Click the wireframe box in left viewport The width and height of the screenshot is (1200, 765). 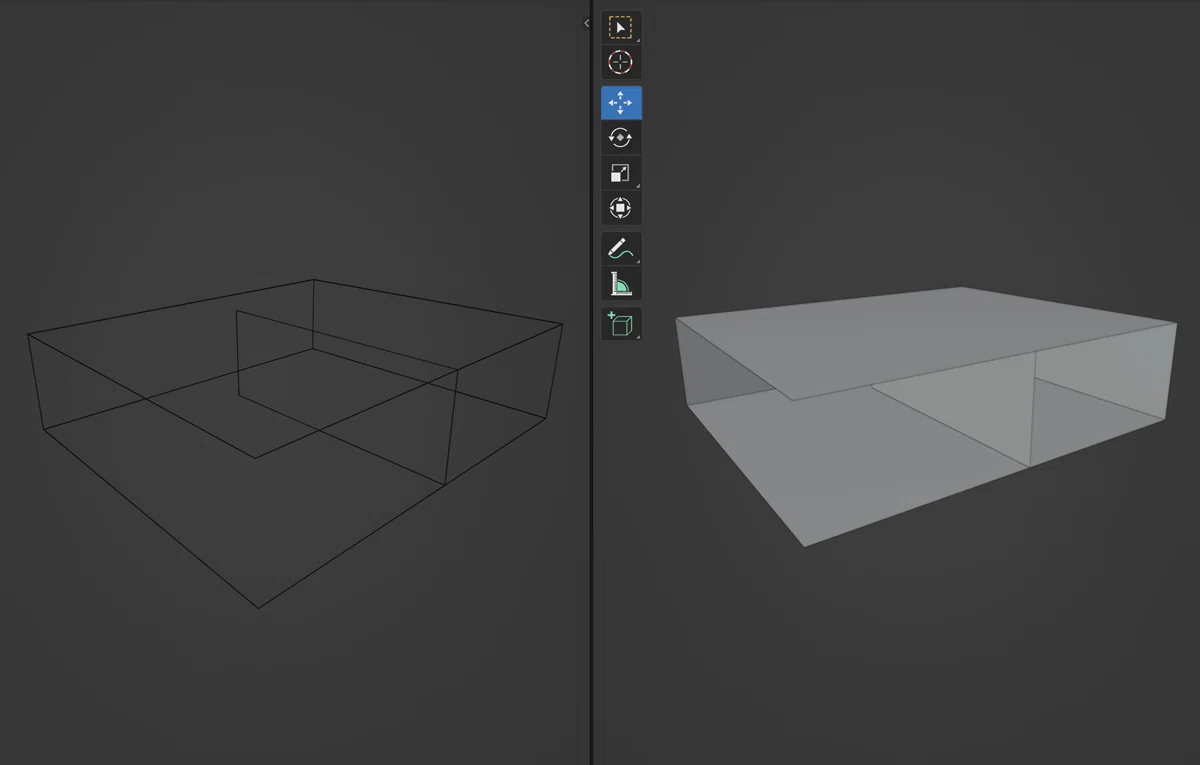coord(295,443)
